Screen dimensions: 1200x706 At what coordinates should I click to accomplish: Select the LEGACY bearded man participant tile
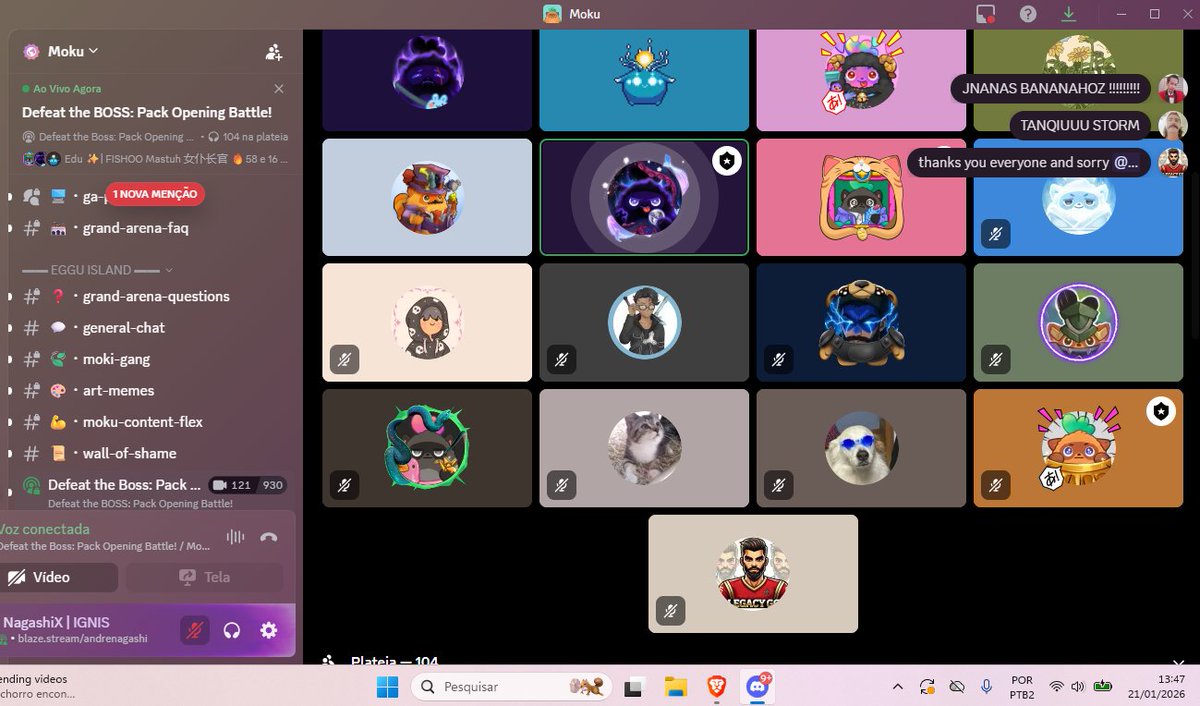pos(753,574)
